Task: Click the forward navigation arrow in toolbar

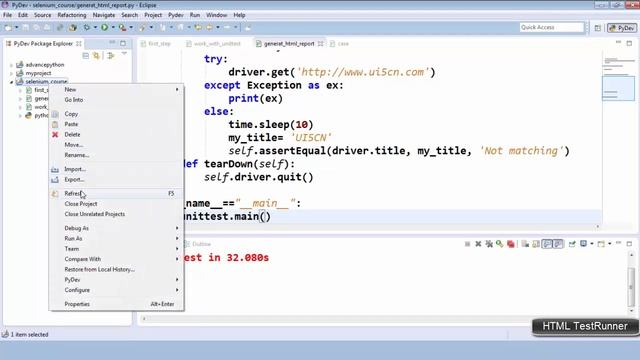Action: pos(227,27)
